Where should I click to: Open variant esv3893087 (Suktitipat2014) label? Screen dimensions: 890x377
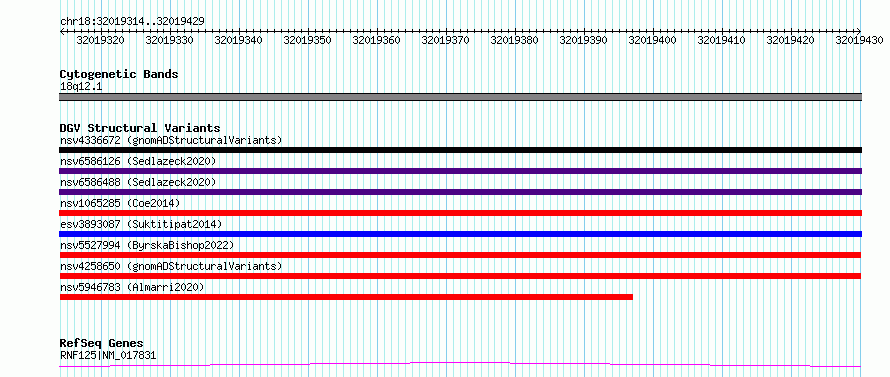(x=141, y=224)
